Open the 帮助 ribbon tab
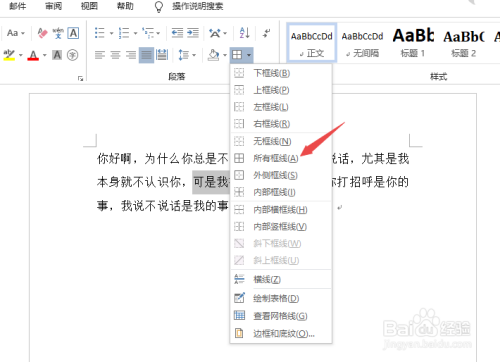This screenshot has width=500, height=362. click(x=125, y=6)
